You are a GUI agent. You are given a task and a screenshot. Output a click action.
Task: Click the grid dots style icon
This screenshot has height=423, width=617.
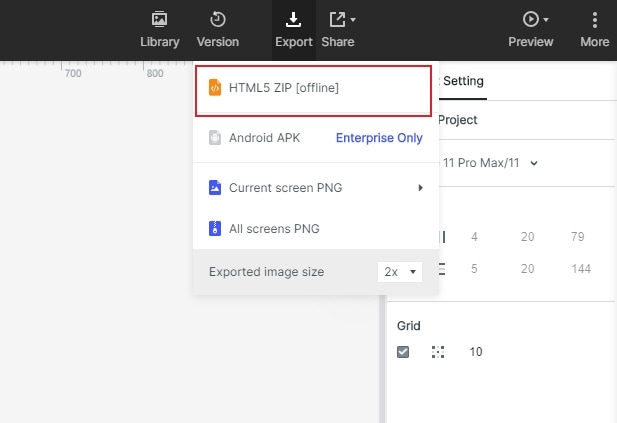click(437, 352)
